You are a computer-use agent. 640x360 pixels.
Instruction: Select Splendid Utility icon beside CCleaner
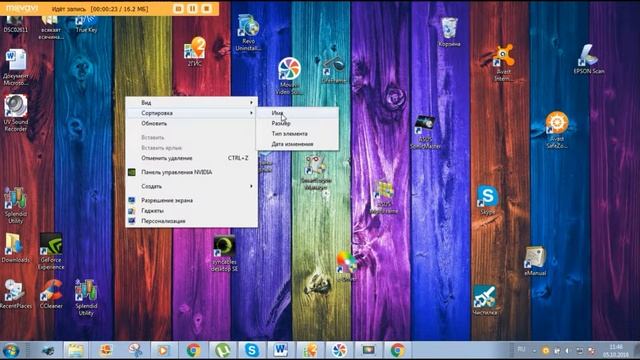click(x=86, y=298)
